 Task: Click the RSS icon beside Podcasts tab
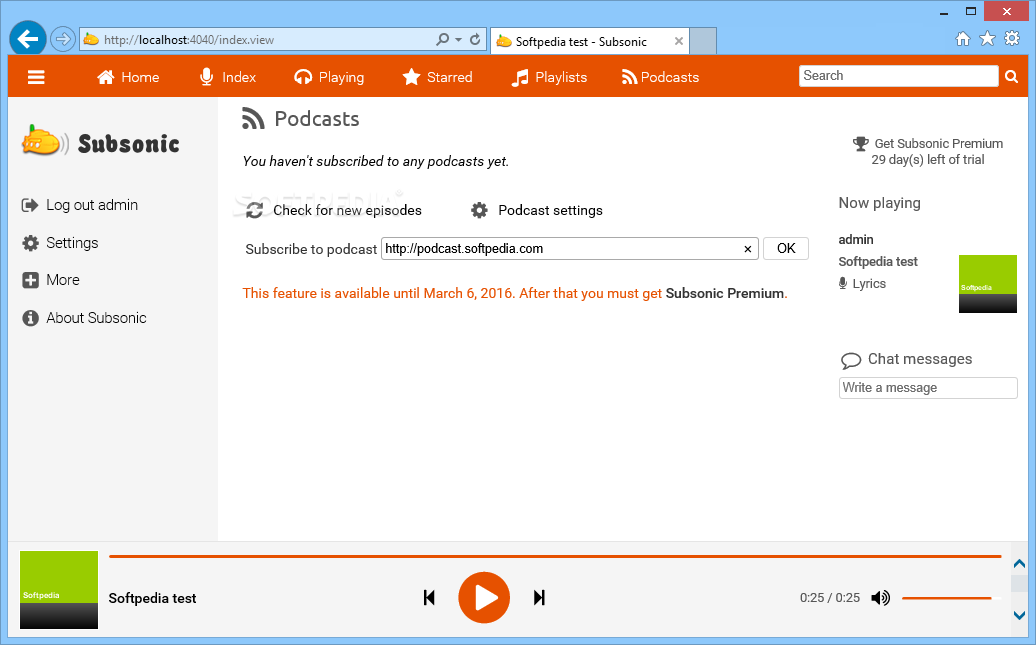point(629,77)
